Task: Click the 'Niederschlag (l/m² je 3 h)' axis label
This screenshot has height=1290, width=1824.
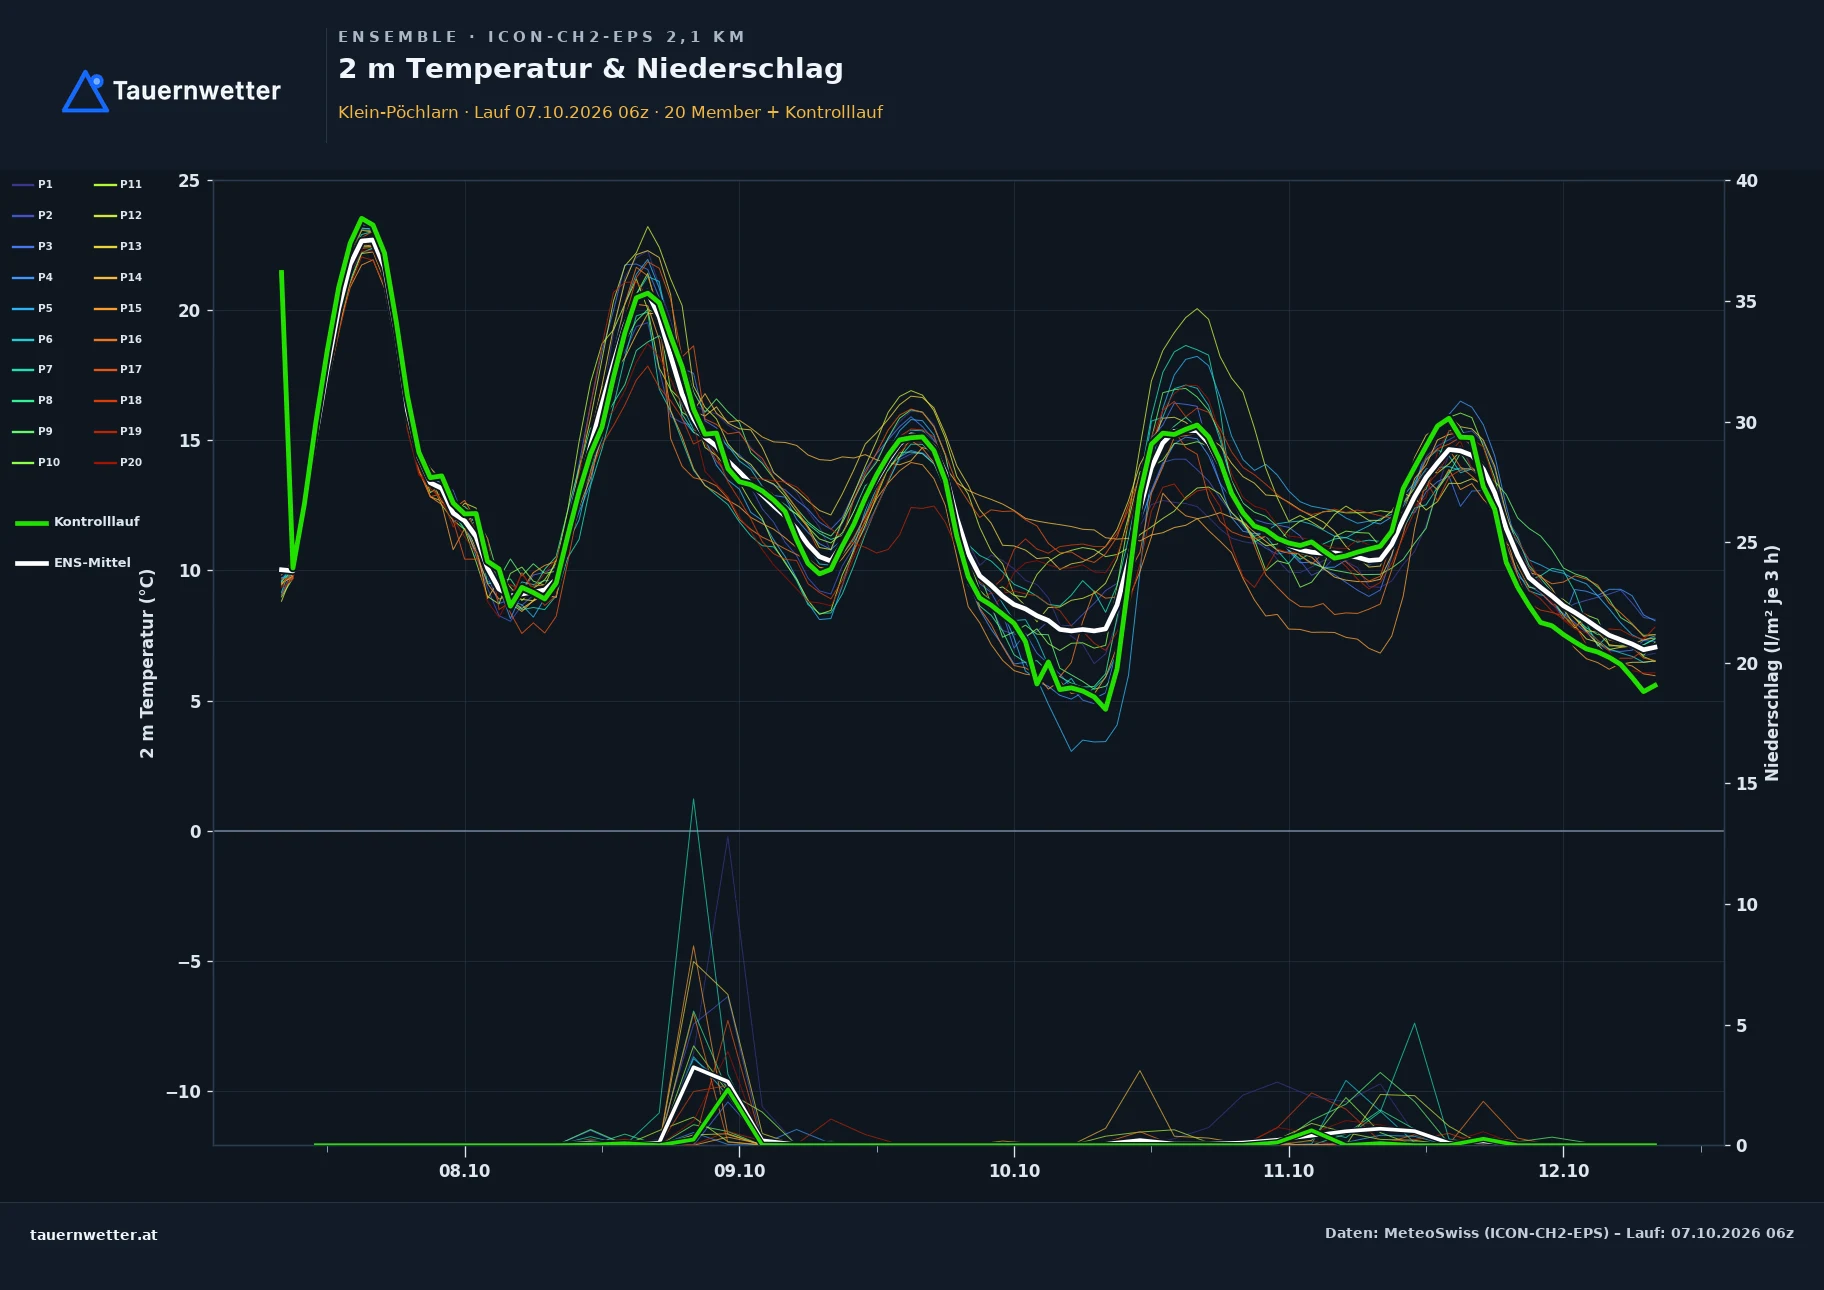Action: tap(1773, 663)
